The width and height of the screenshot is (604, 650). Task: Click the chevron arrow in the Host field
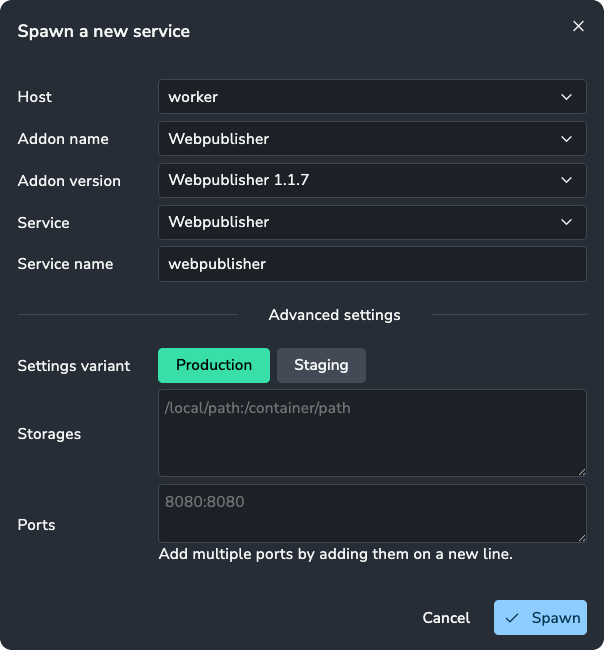(567, 97)
